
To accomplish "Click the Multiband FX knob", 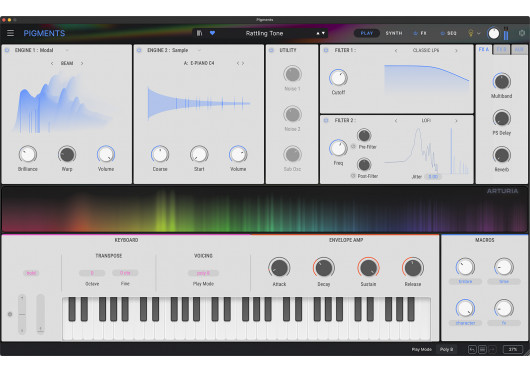I will coord(502,81).
